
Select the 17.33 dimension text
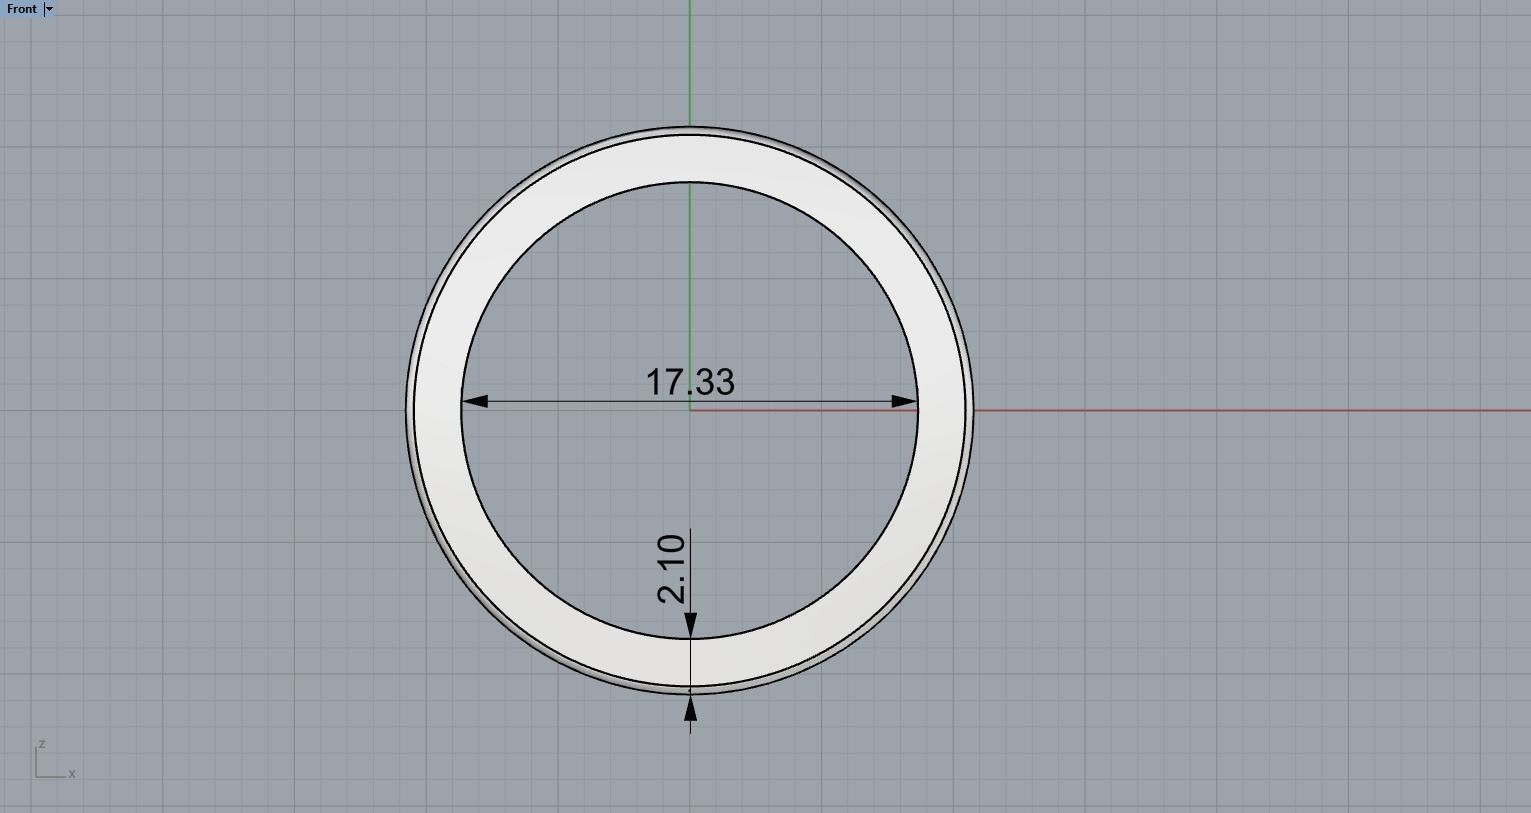point(690,382)
